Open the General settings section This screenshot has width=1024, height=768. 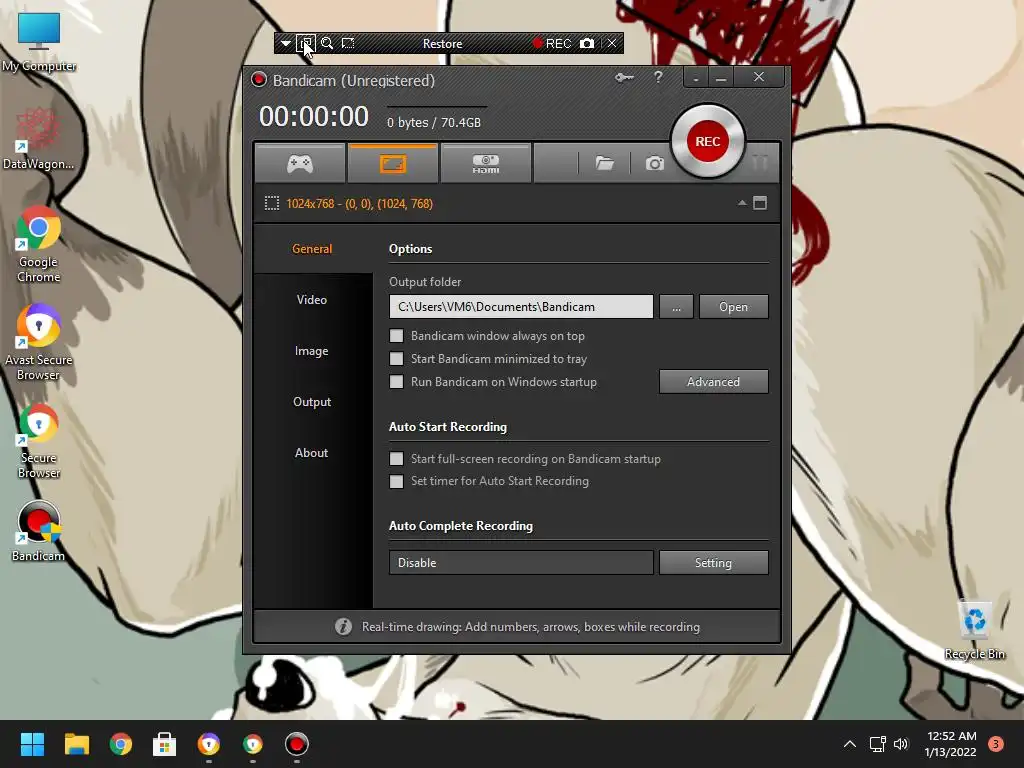coord(312,249)
